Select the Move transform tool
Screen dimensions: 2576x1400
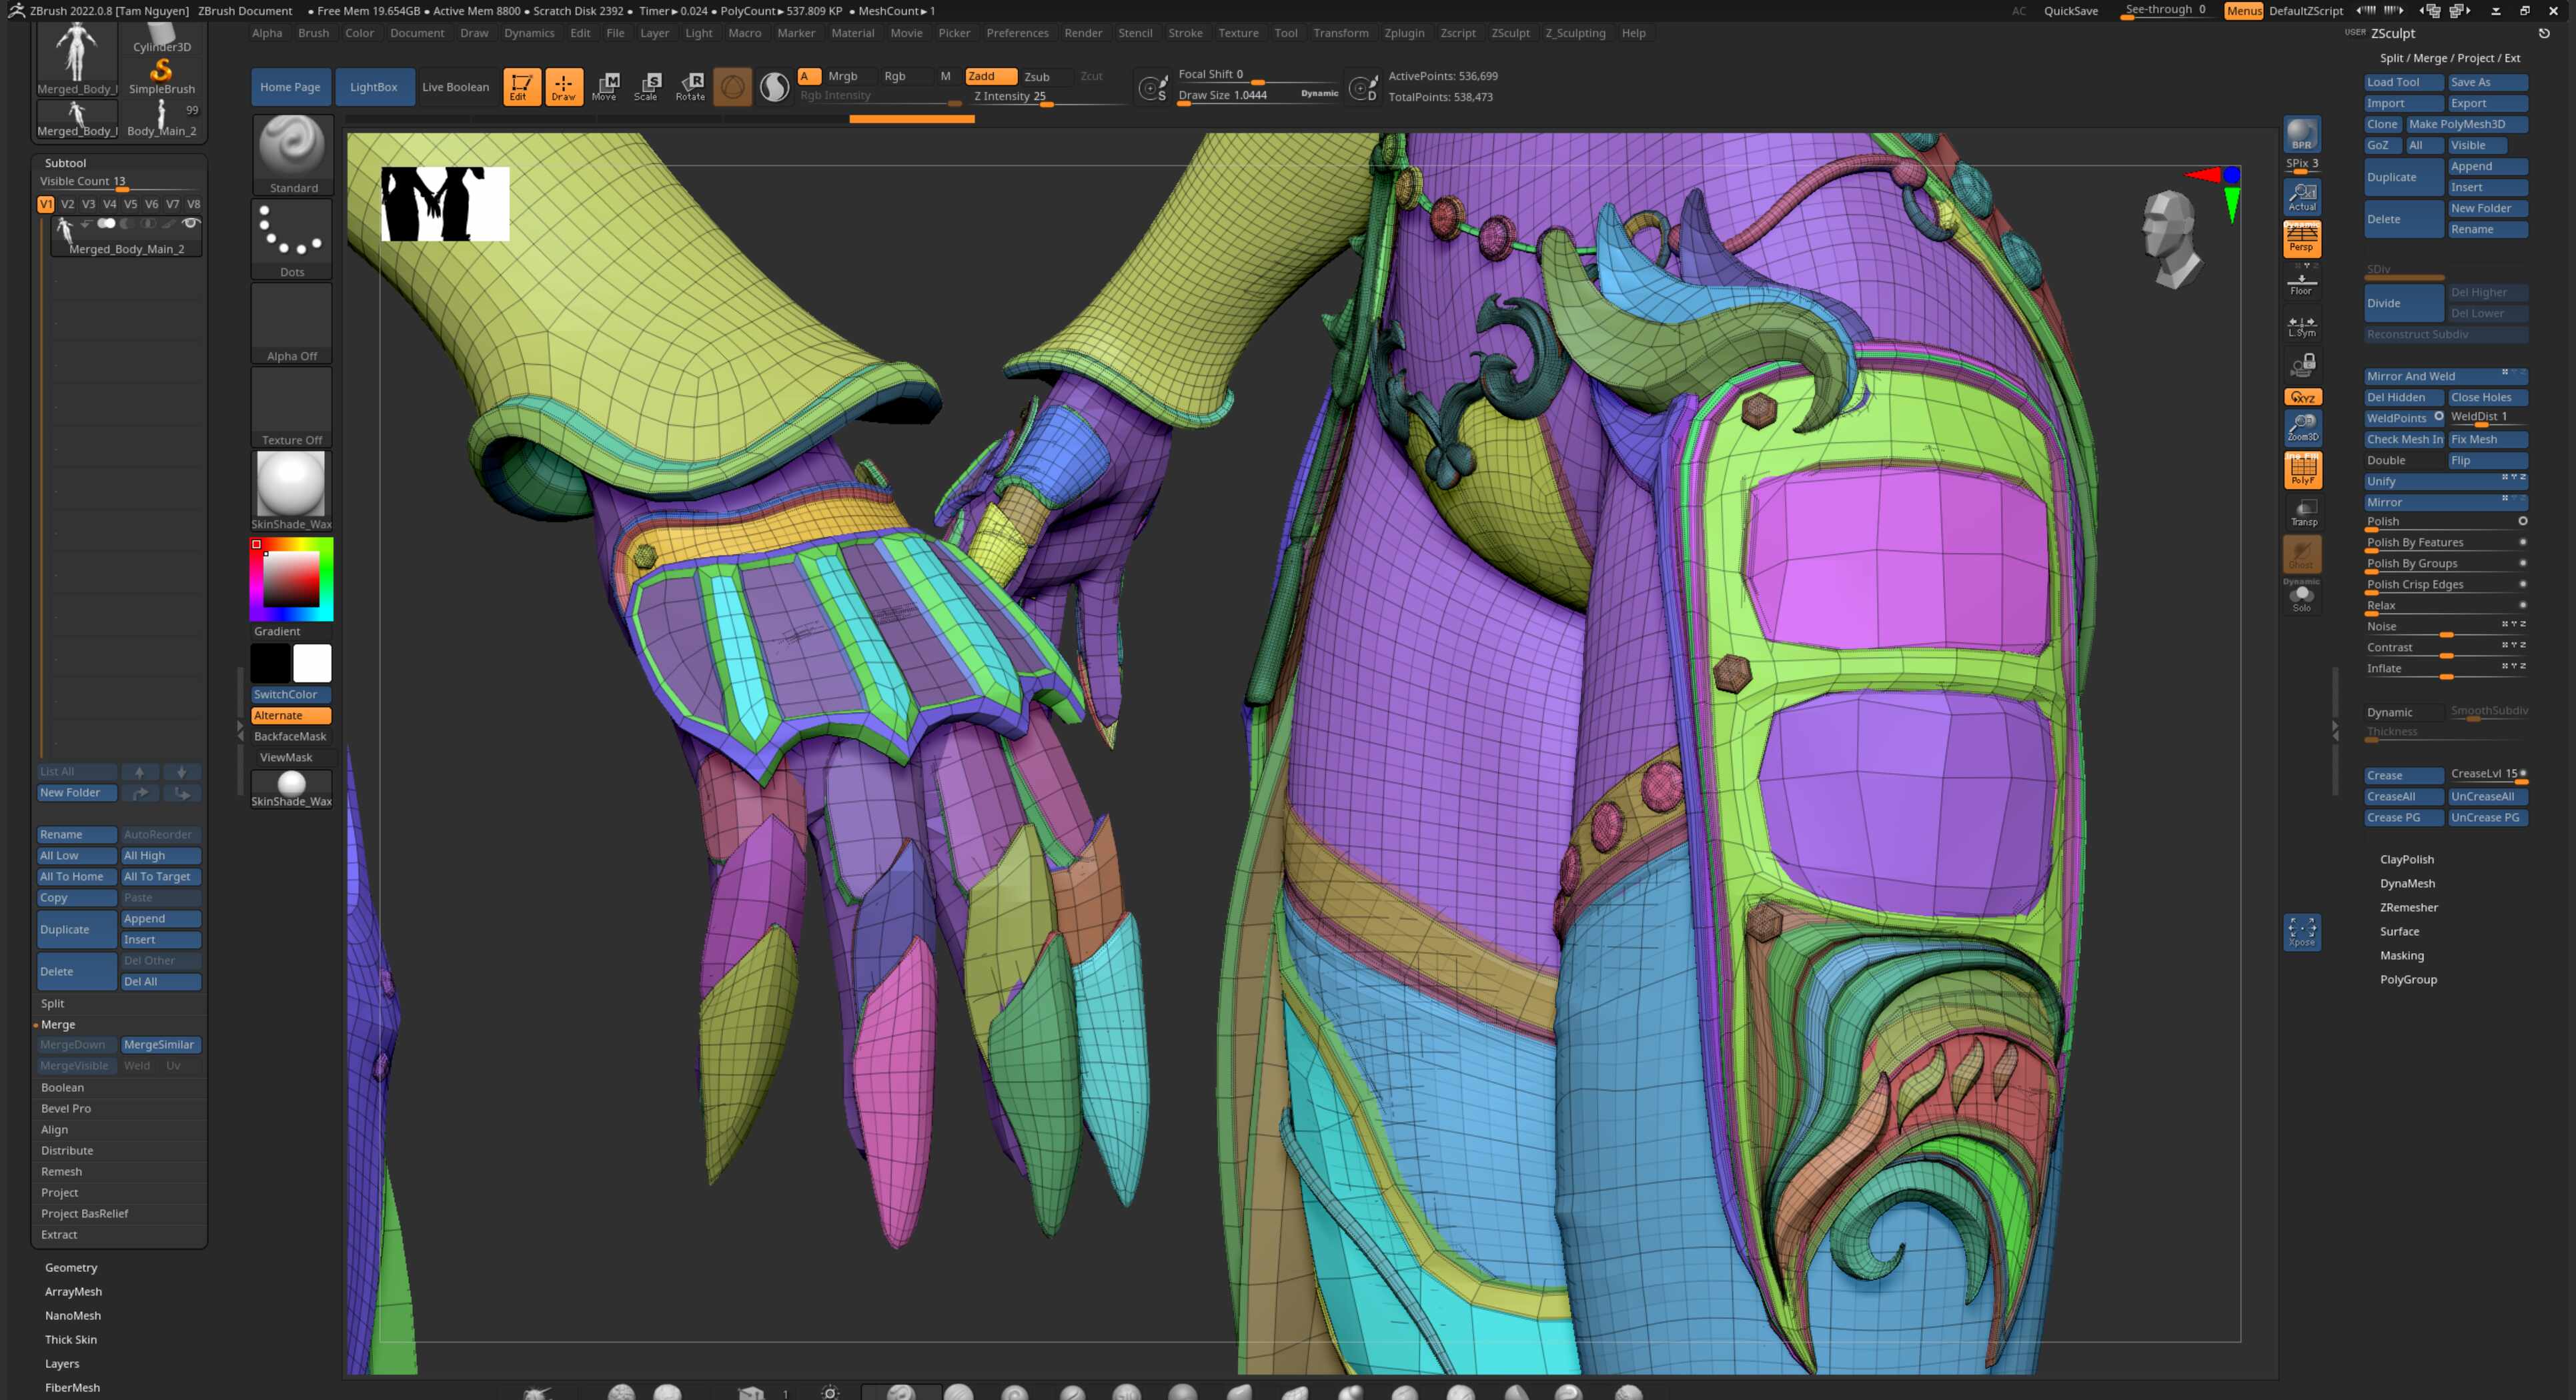click(x=604, y=86)
